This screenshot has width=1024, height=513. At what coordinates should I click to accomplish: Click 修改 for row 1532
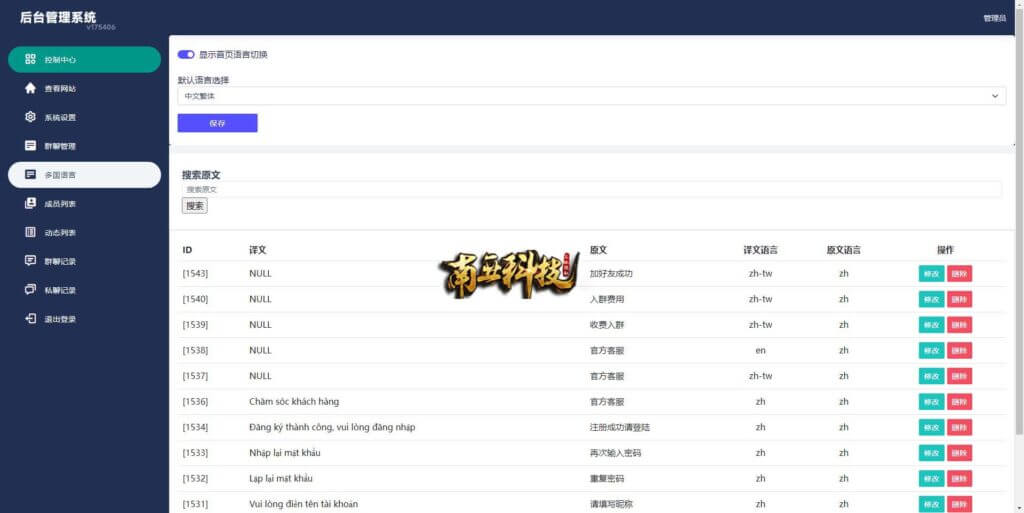tap(931, 478)
